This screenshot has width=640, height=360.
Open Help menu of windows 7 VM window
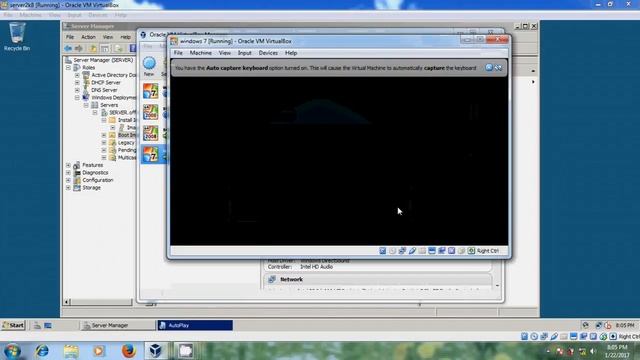pyautogui.click(x=291, y=53)
